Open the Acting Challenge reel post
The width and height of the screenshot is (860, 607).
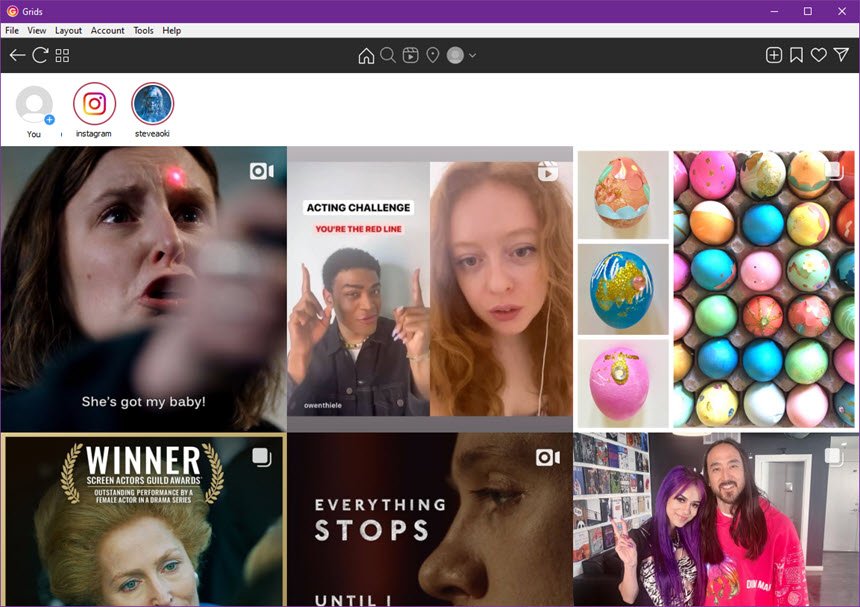[429, 288]
